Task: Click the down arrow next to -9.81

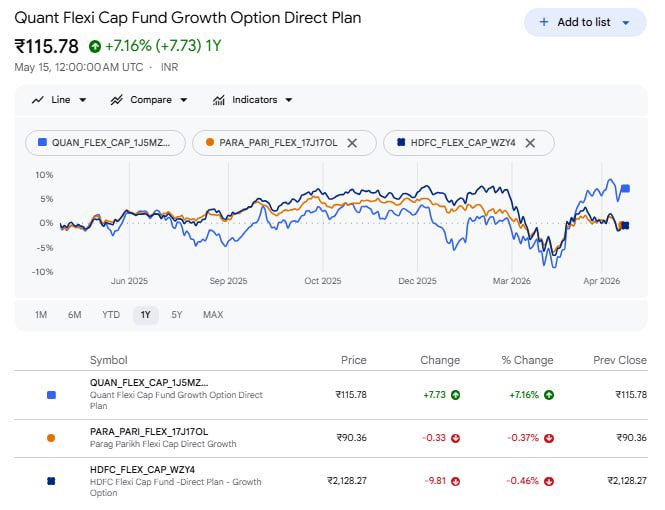Action: click(455, 481)
